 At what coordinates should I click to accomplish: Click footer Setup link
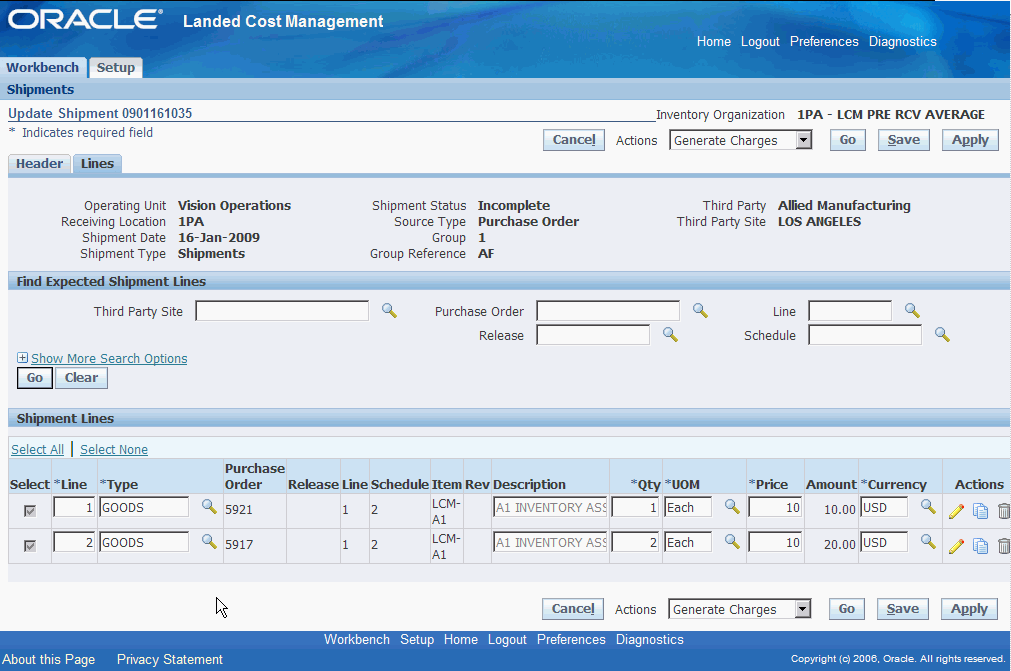[x=417, y=639]
